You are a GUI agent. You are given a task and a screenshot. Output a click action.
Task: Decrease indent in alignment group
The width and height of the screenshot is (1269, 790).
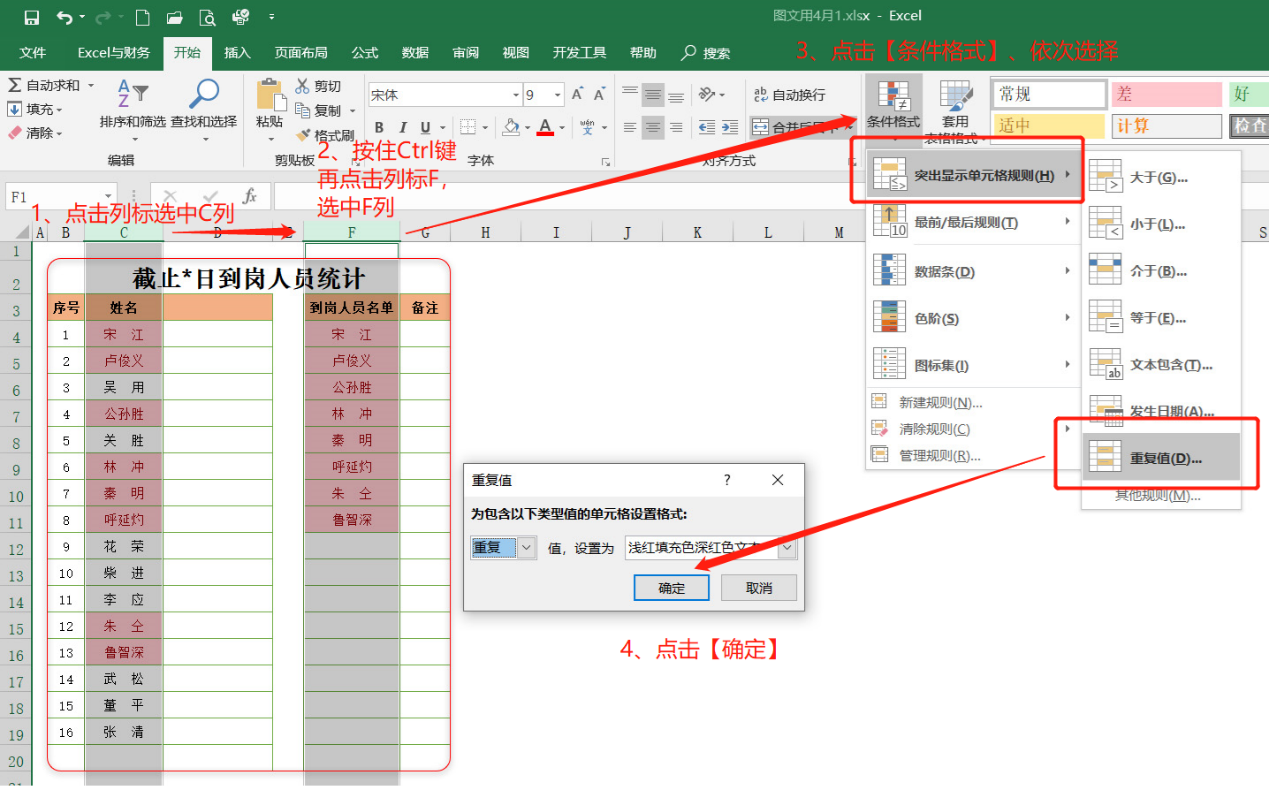(x=706, y=127)
